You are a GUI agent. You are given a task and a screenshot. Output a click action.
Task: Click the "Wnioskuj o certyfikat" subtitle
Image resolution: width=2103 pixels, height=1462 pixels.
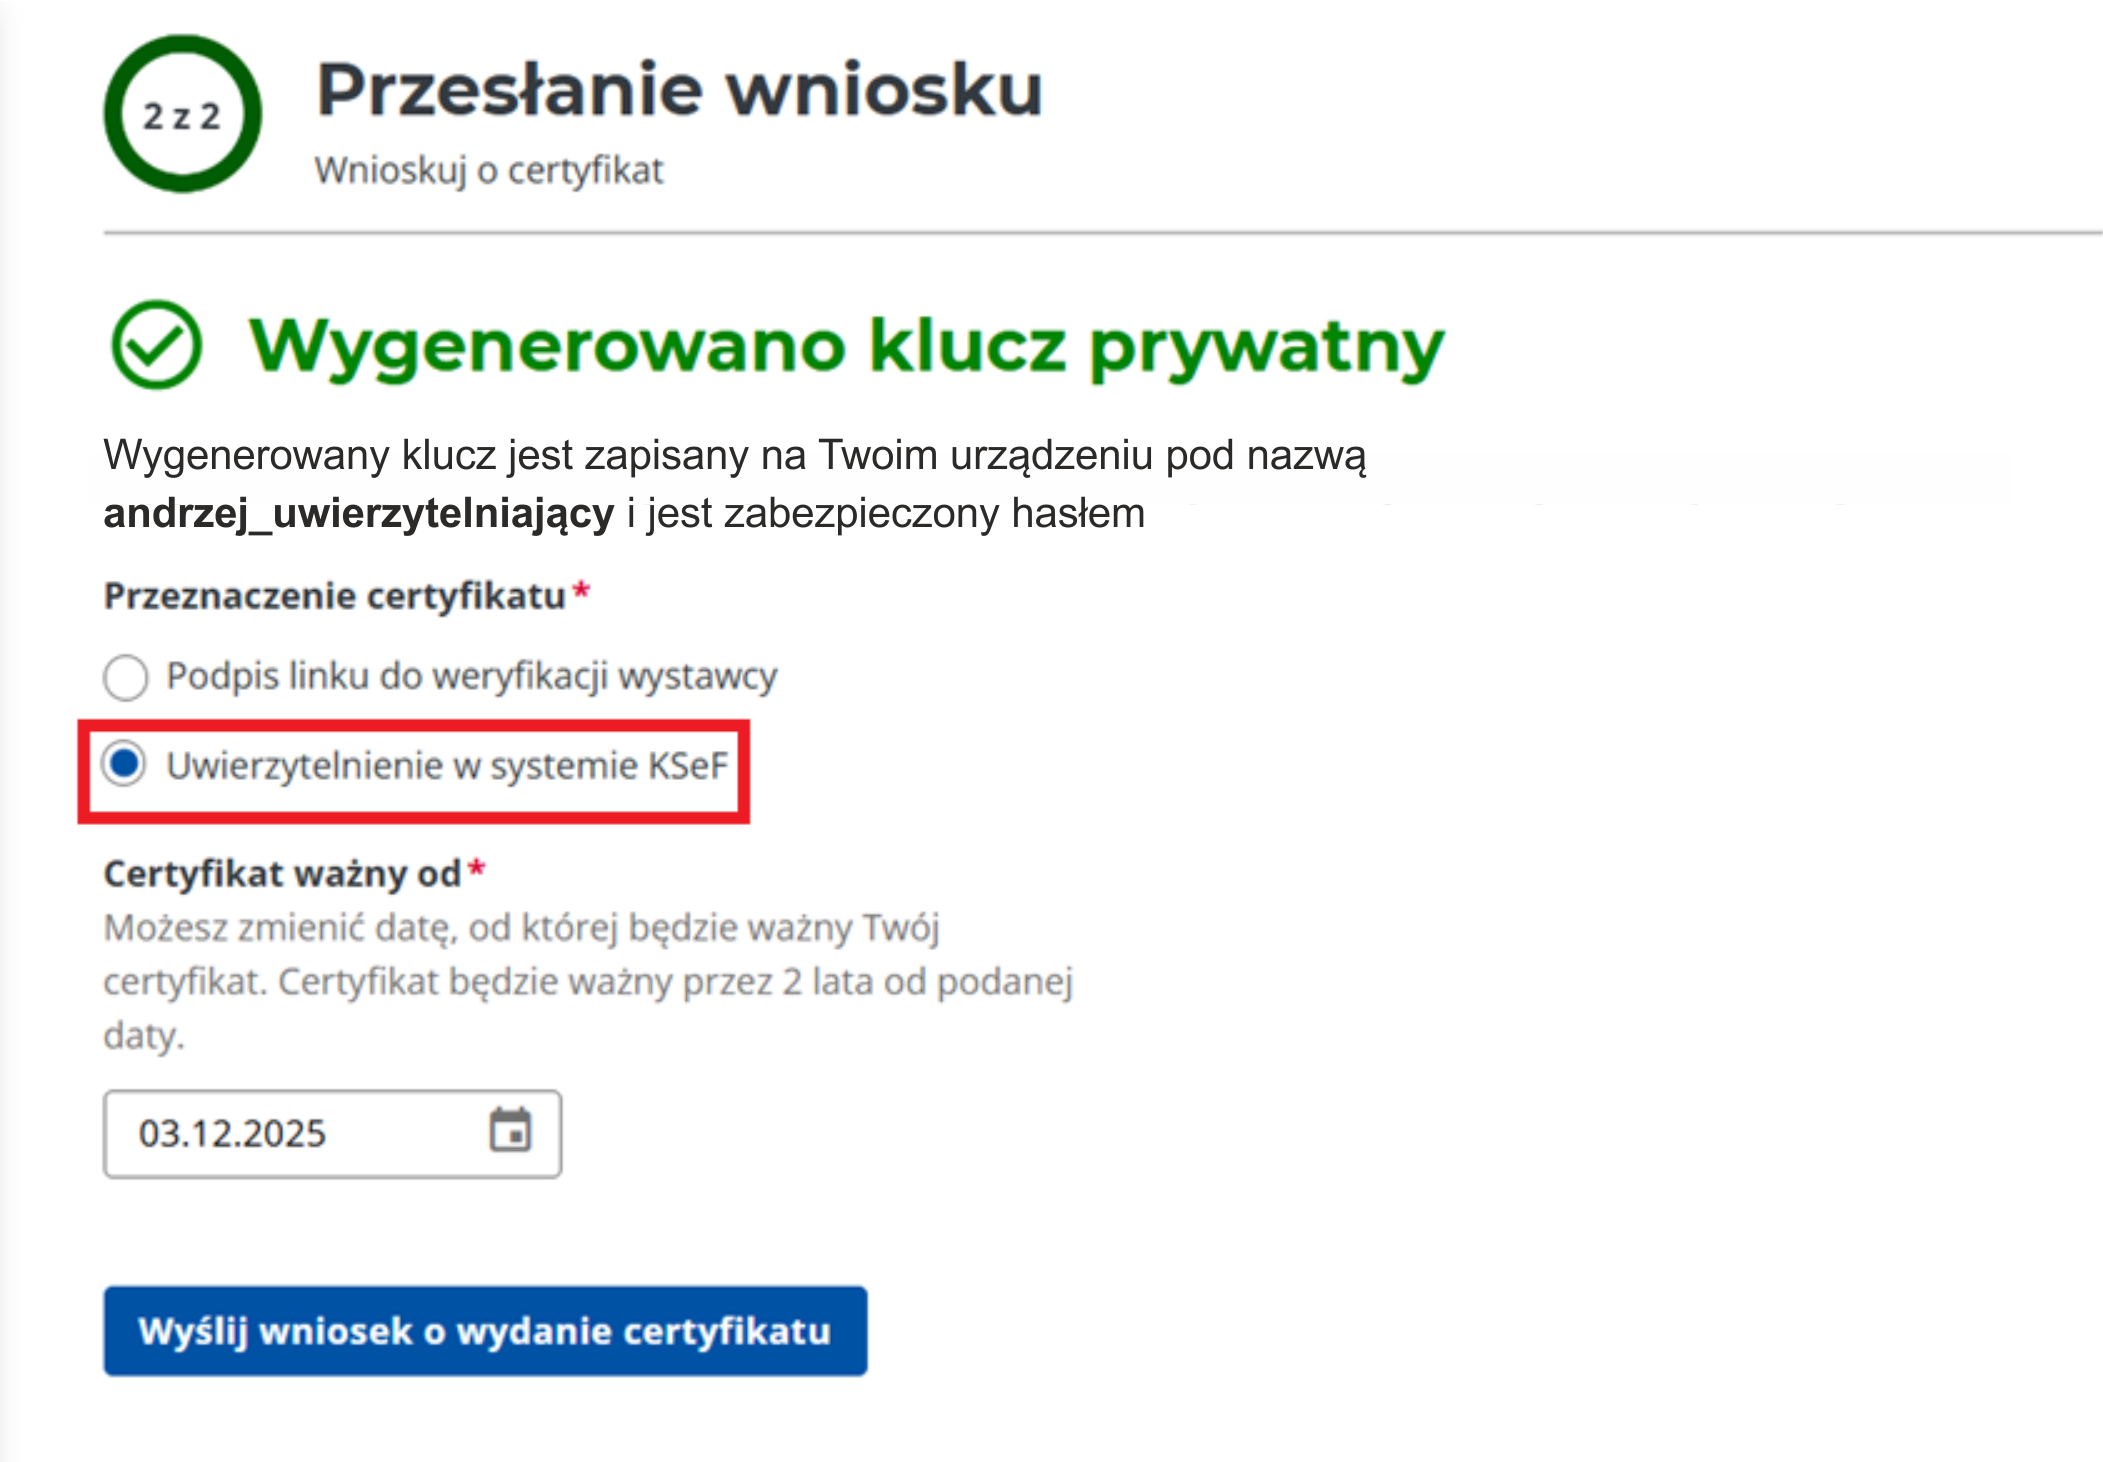click(489, 171)
